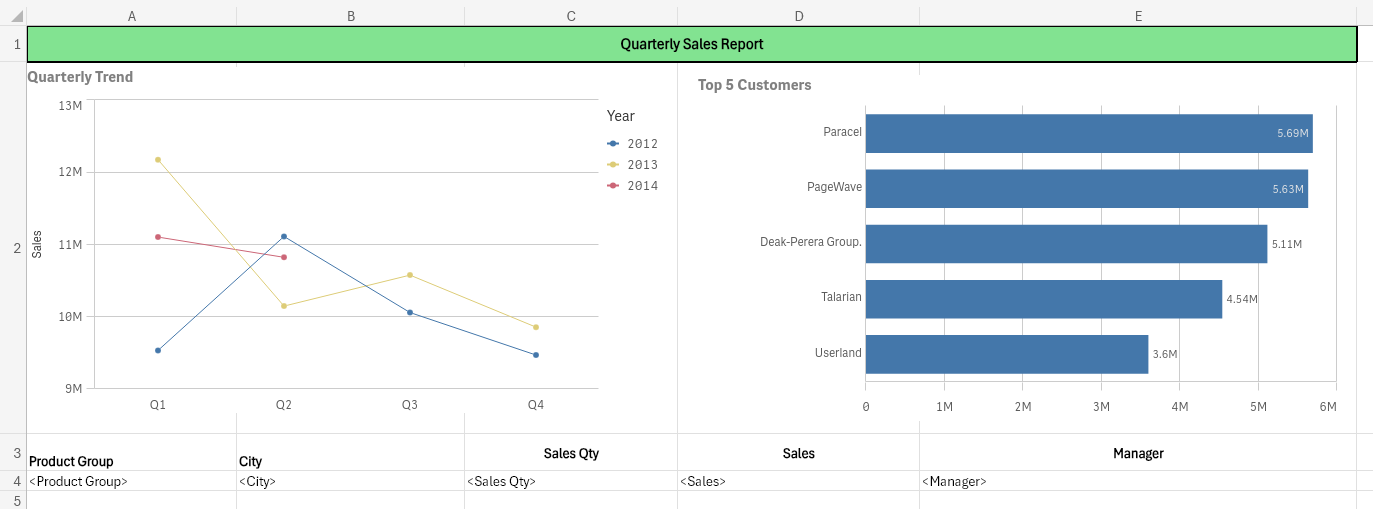Image resolution: width=1373 pixels, height=509 pixels.
Task: Click the 2012 legend marker
Action: coord(613,144)
